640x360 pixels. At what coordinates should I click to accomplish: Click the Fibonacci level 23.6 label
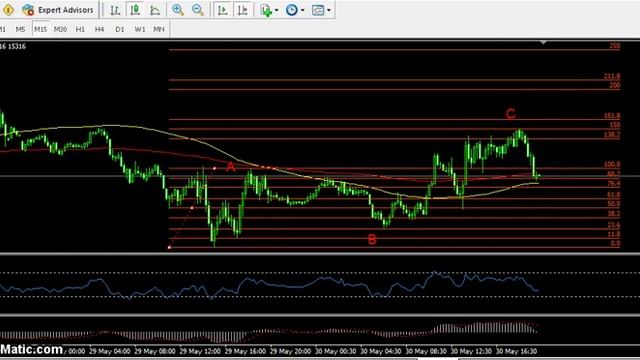(x=614, y=225)
